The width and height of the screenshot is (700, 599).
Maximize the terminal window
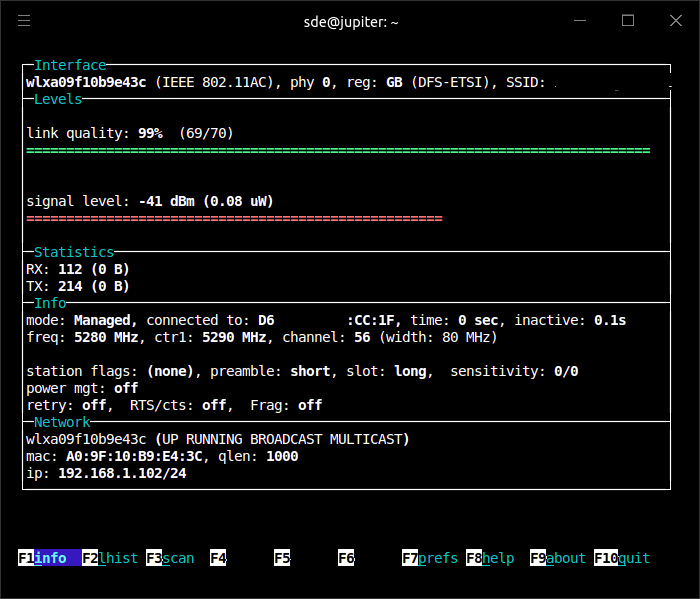point(628,21)
